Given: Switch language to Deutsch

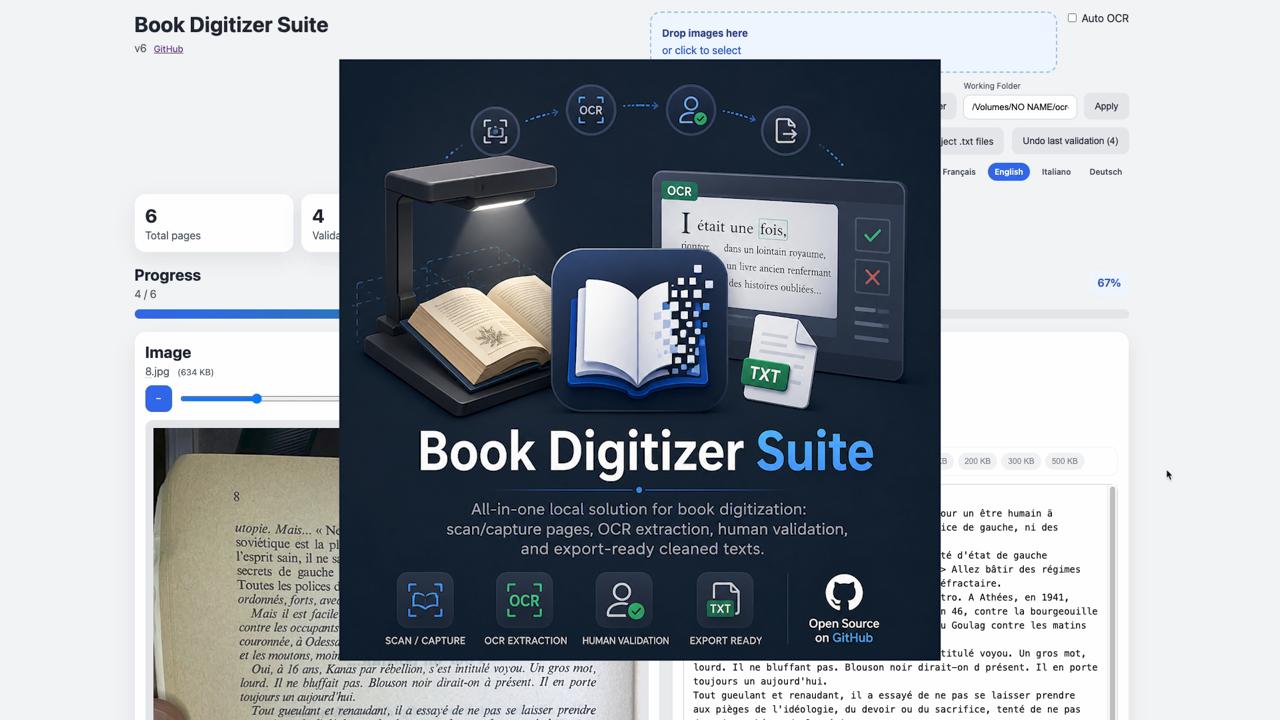Looking at the screenshot, I should pyautogui.click(x=1105, y=172).
